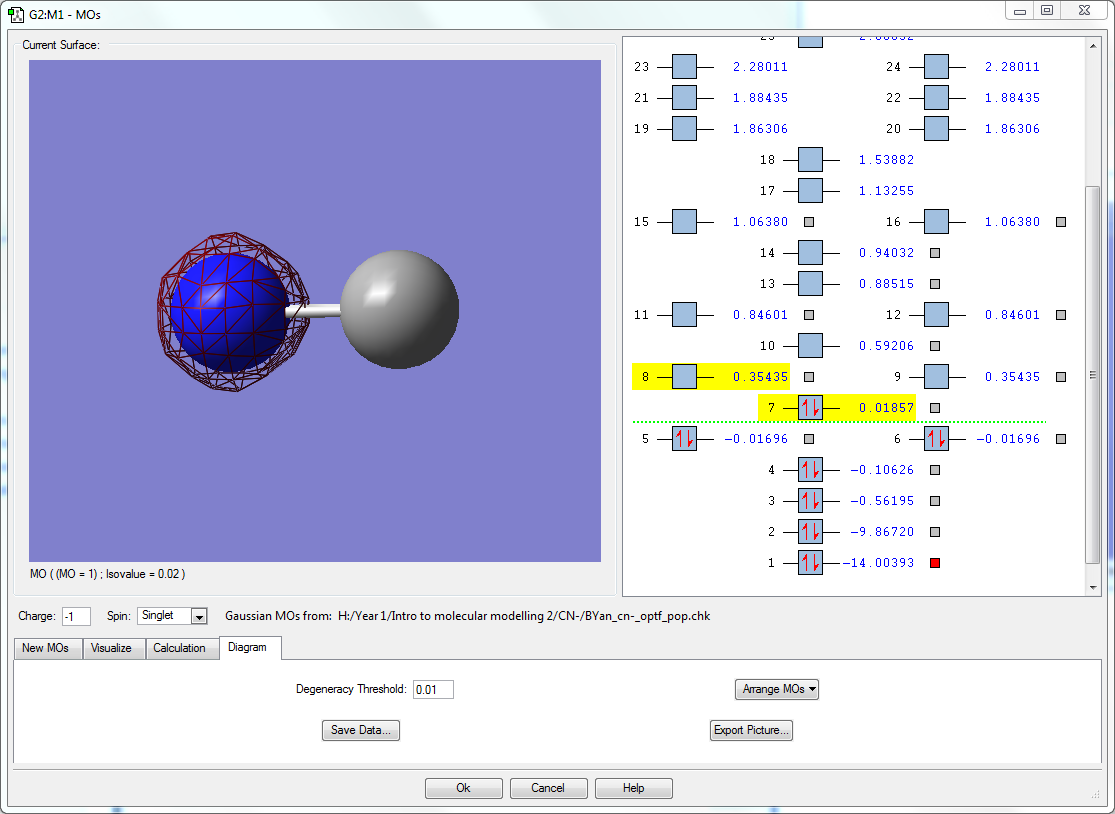The width and height of the screenshot is (1115, 814).
Task: Select orbital box for MO 24
Action: tap(936, 67)
